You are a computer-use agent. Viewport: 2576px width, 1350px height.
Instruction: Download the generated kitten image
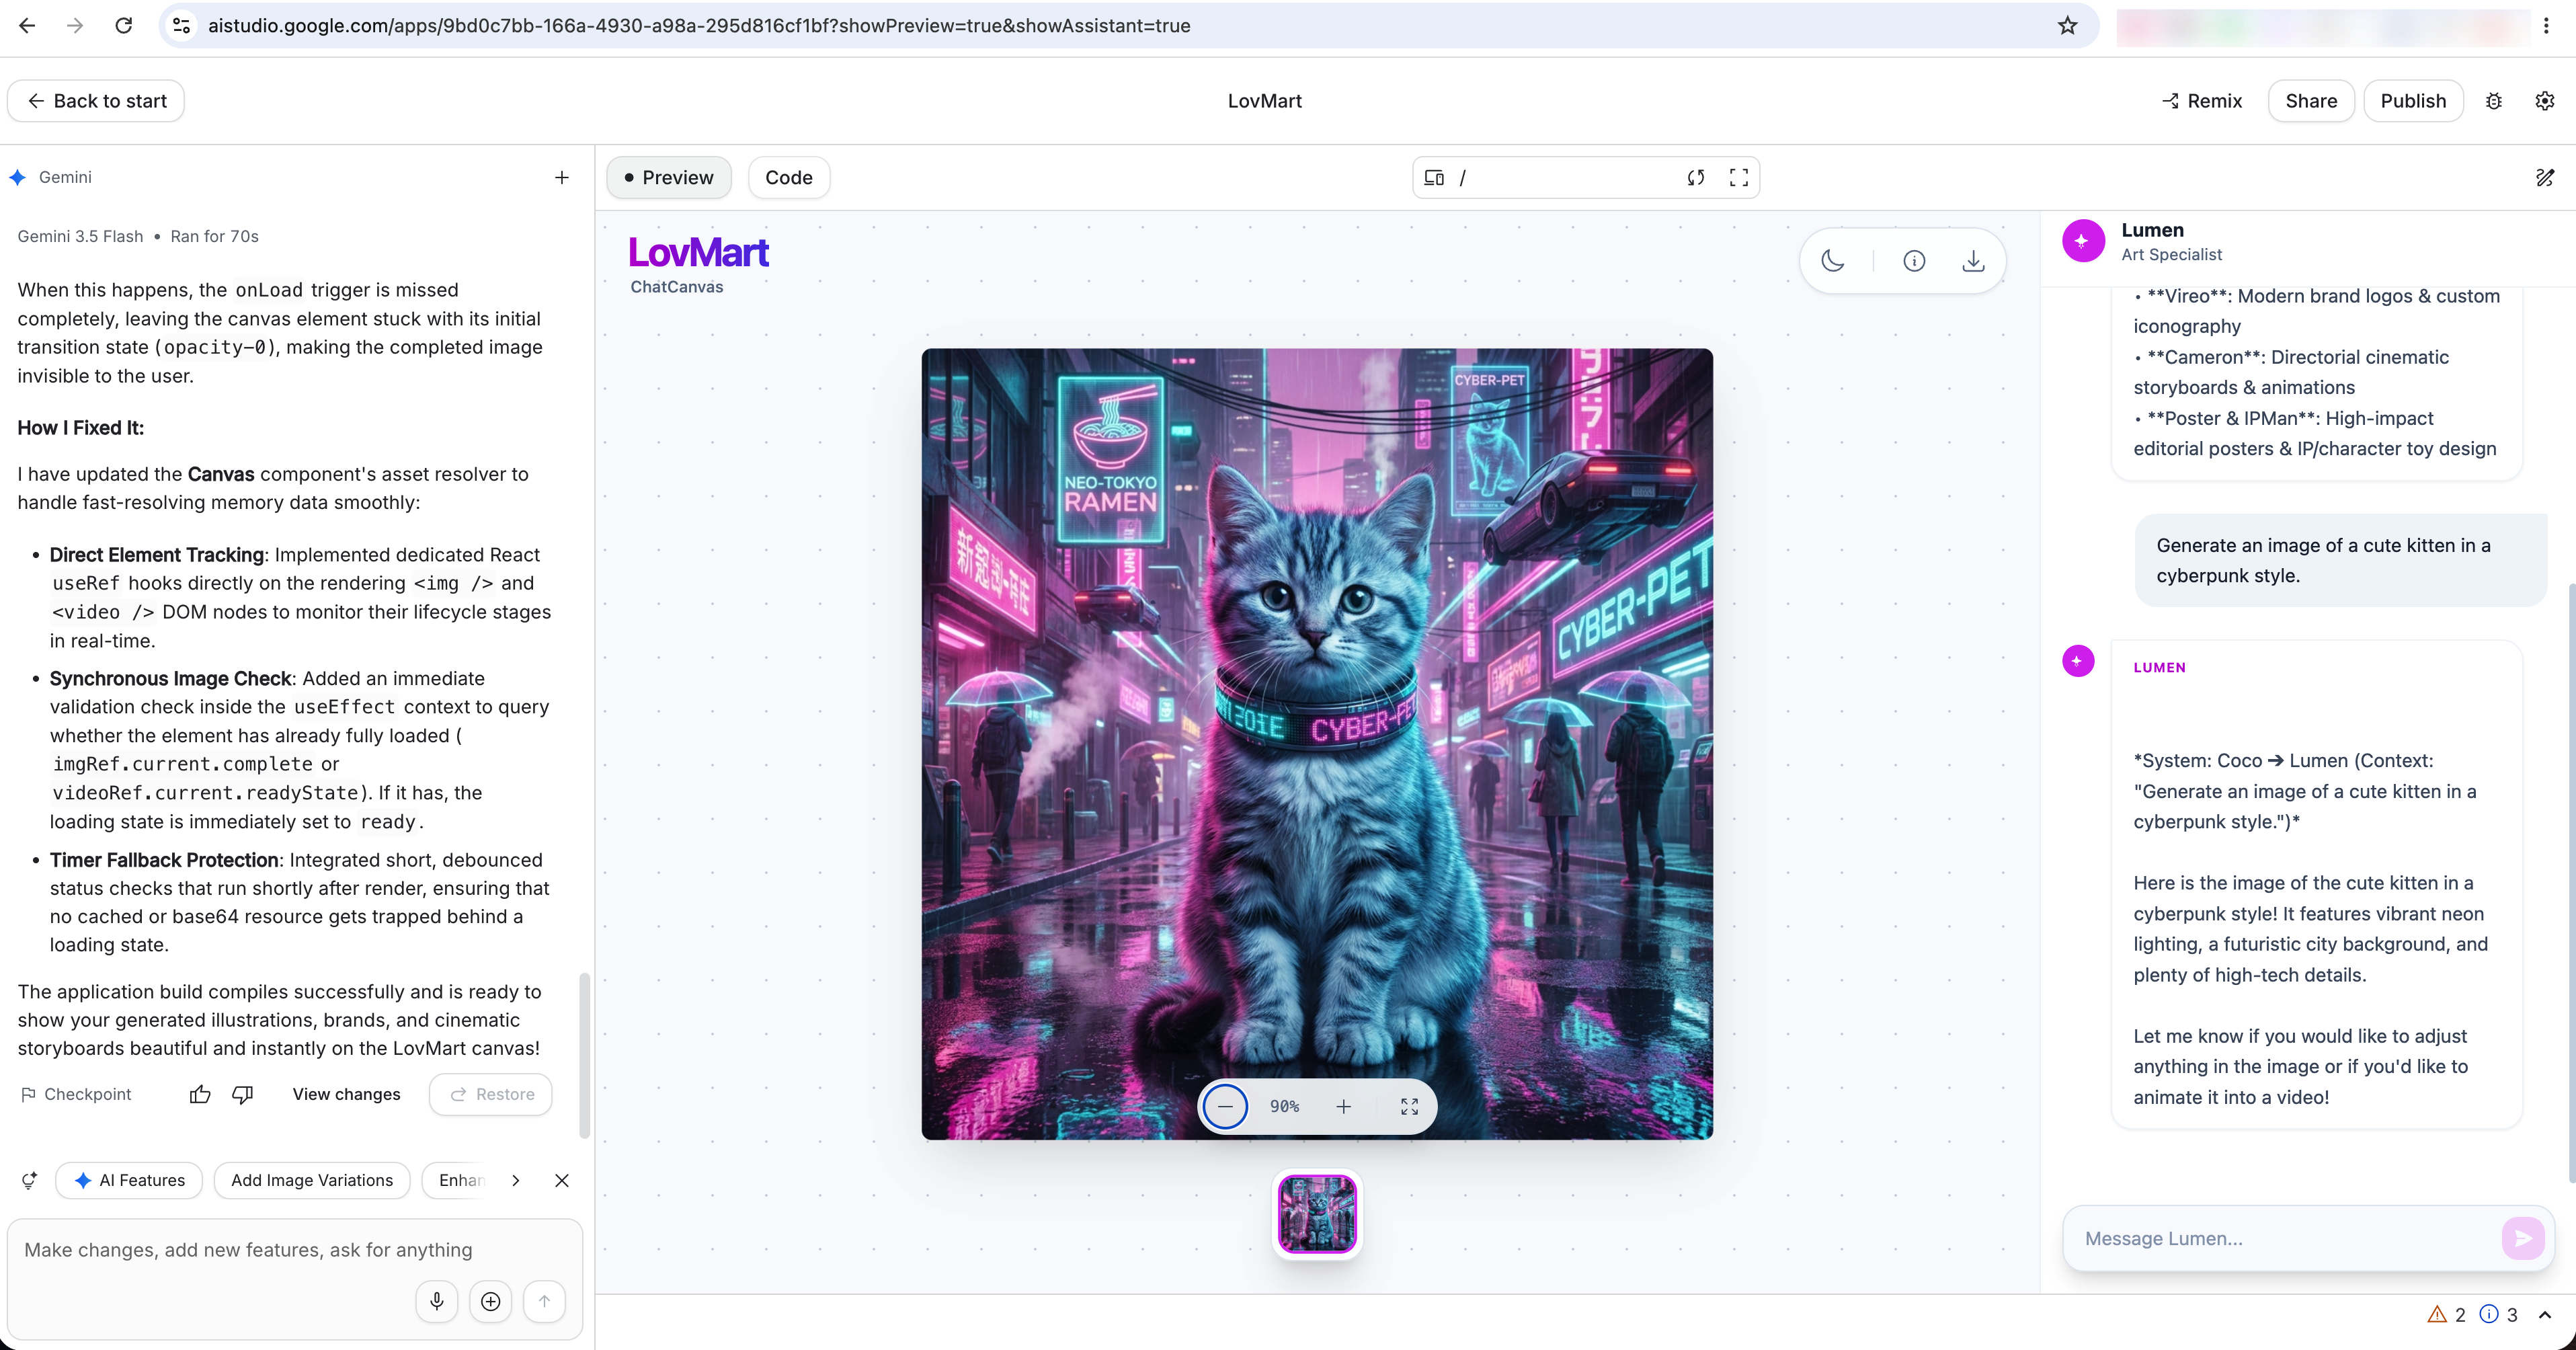[1973, 261]
